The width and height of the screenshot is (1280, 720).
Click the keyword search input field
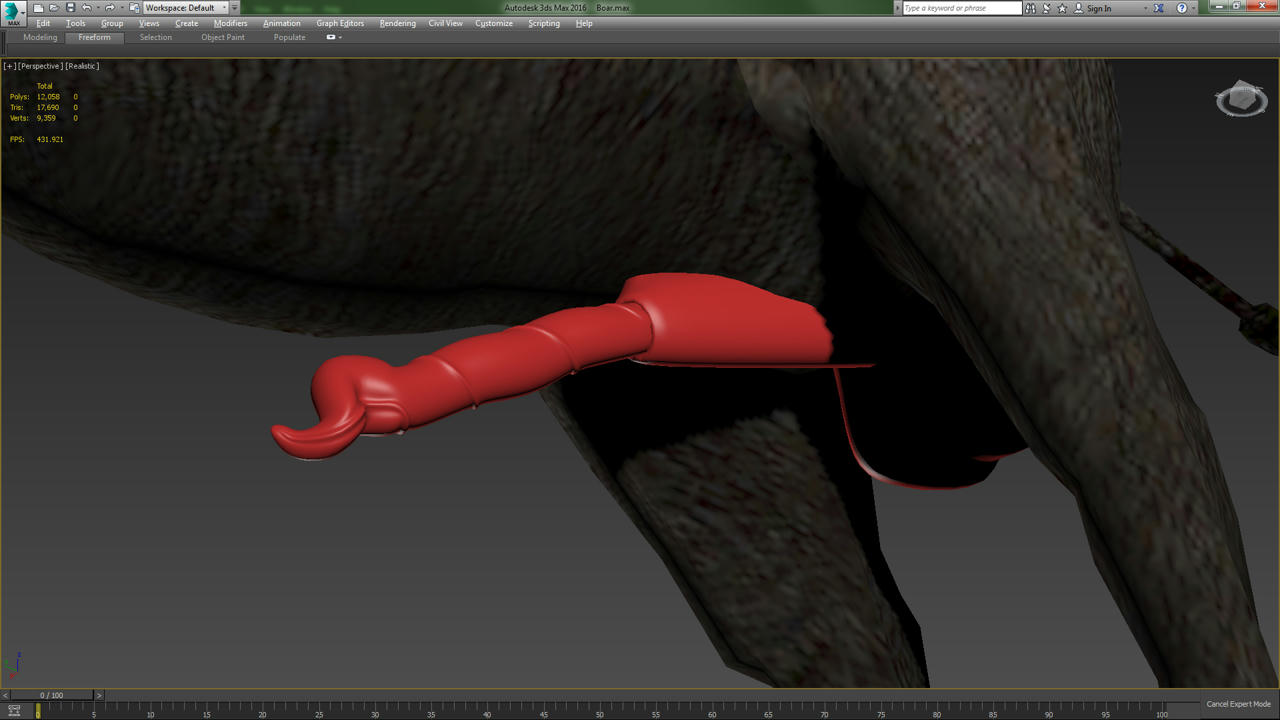pyautogui.click(x=962, y=8)
